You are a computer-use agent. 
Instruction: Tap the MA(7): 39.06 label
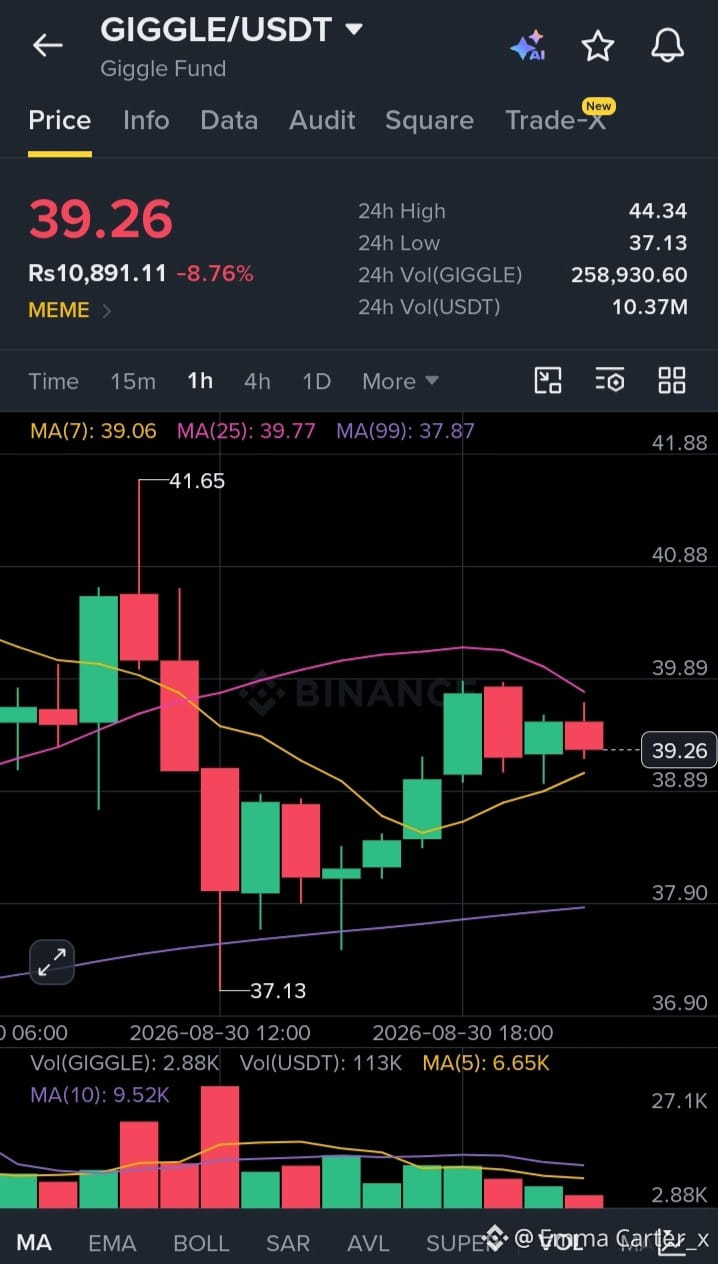click(93, 431)
